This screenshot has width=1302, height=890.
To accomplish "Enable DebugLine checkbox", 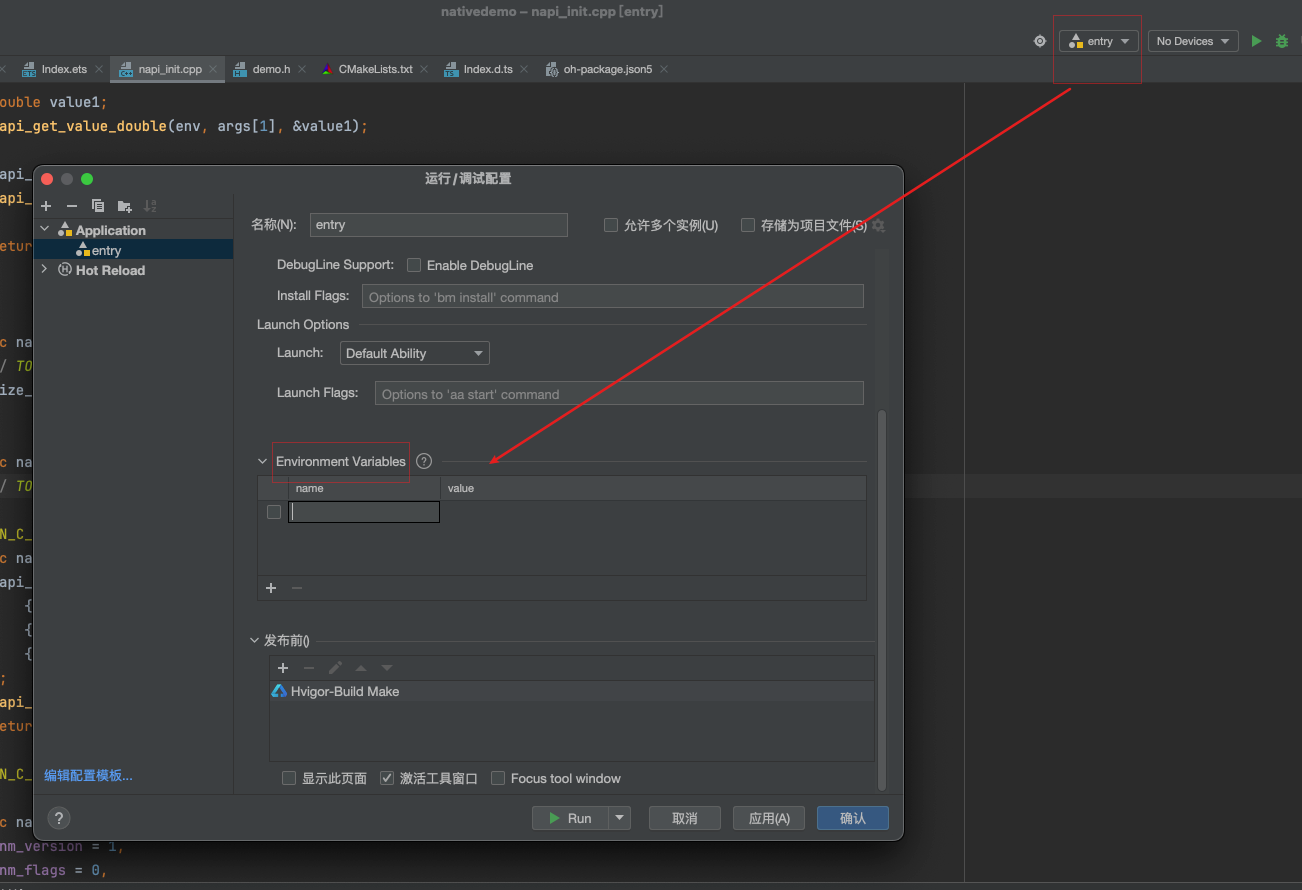I will click(x=414, y=265).
